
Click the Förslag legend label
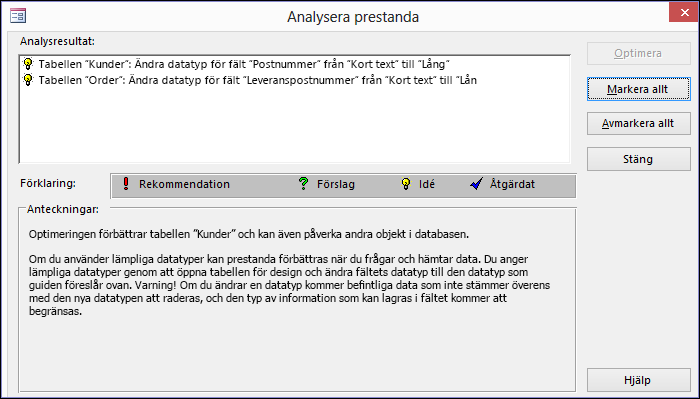point(336,184)
